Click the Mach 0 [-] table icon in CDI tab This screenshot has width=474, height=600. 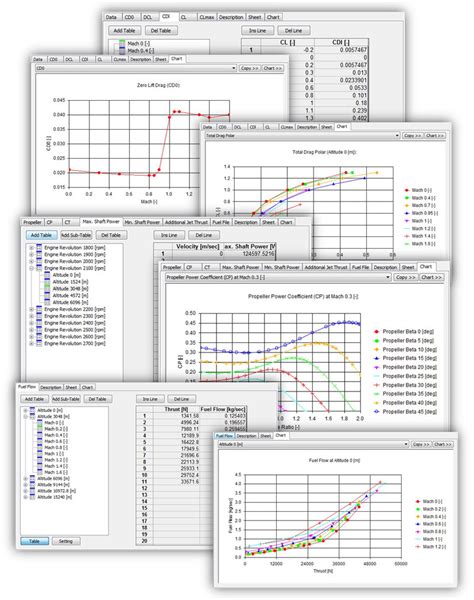pyautogui.click(x=122, y=43)
